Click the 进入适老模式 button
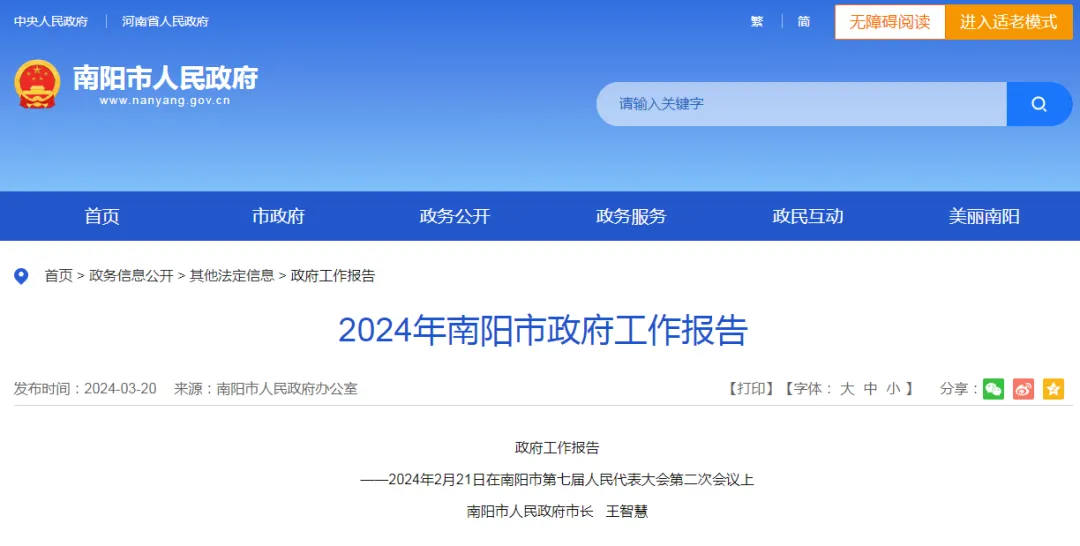The width and height of the screenshot is (1080, 546). (1008, 22)
